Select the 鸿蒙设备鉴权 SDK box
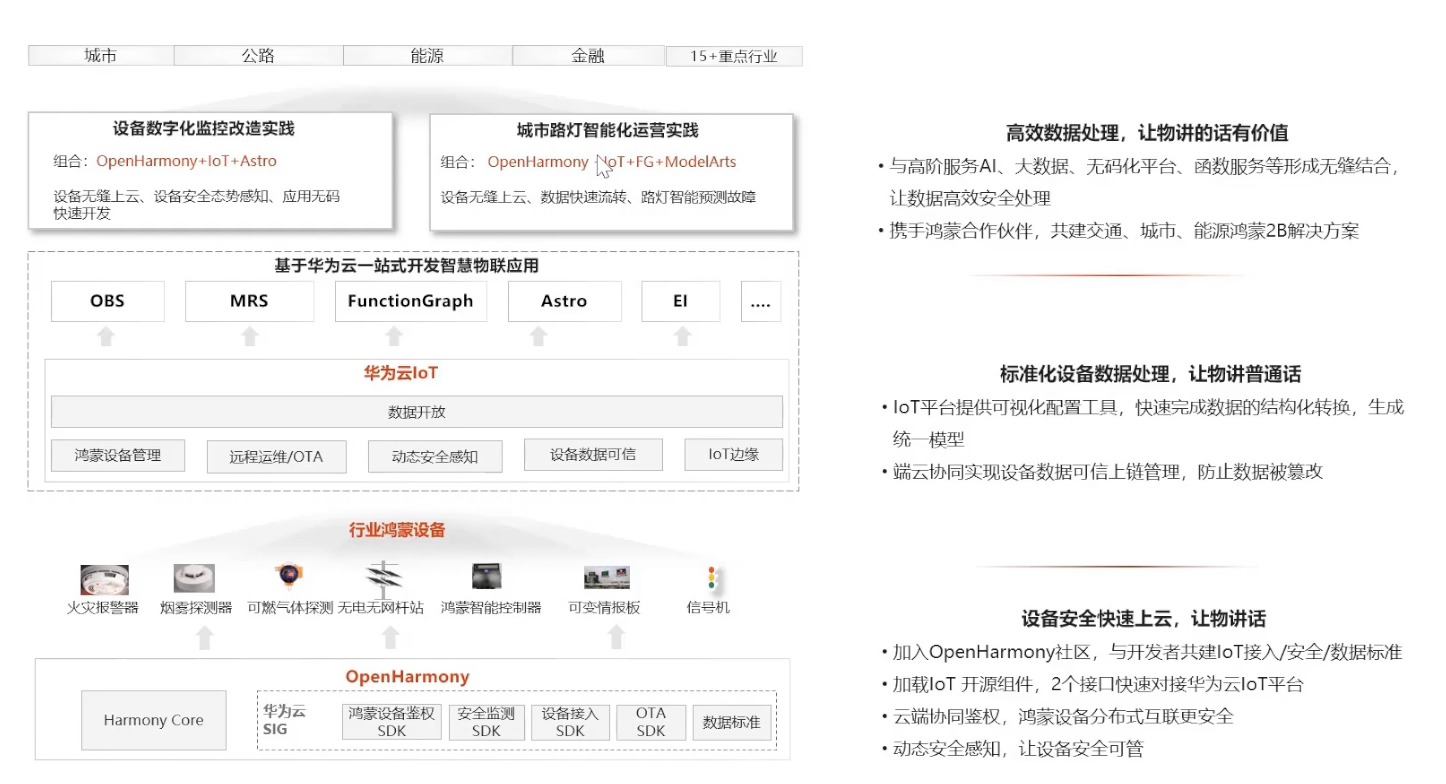 click(x=392, y=722)
